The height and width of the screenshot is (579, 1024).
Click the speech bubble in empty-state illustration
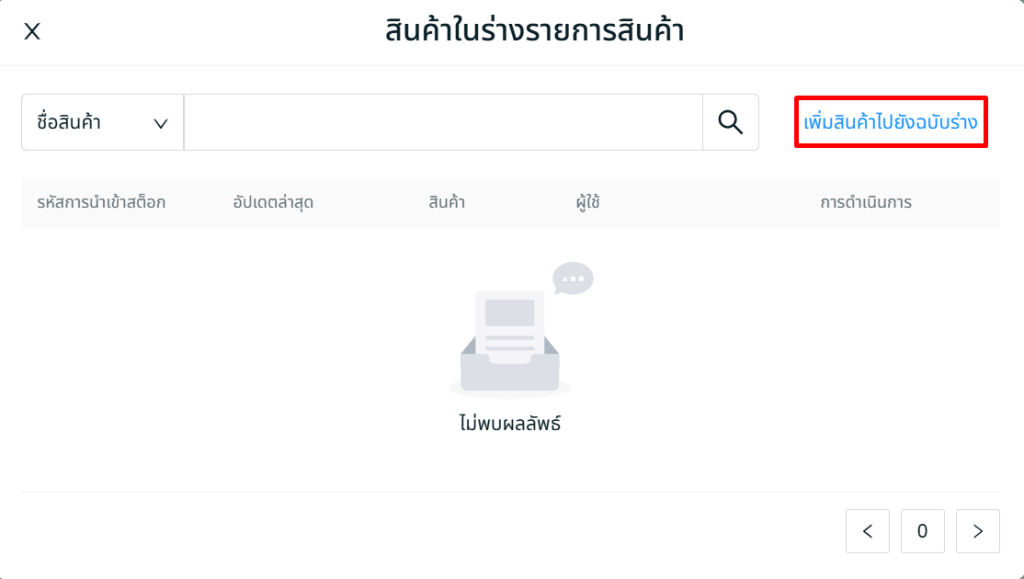pyautogui.click(x=573, y=277)
